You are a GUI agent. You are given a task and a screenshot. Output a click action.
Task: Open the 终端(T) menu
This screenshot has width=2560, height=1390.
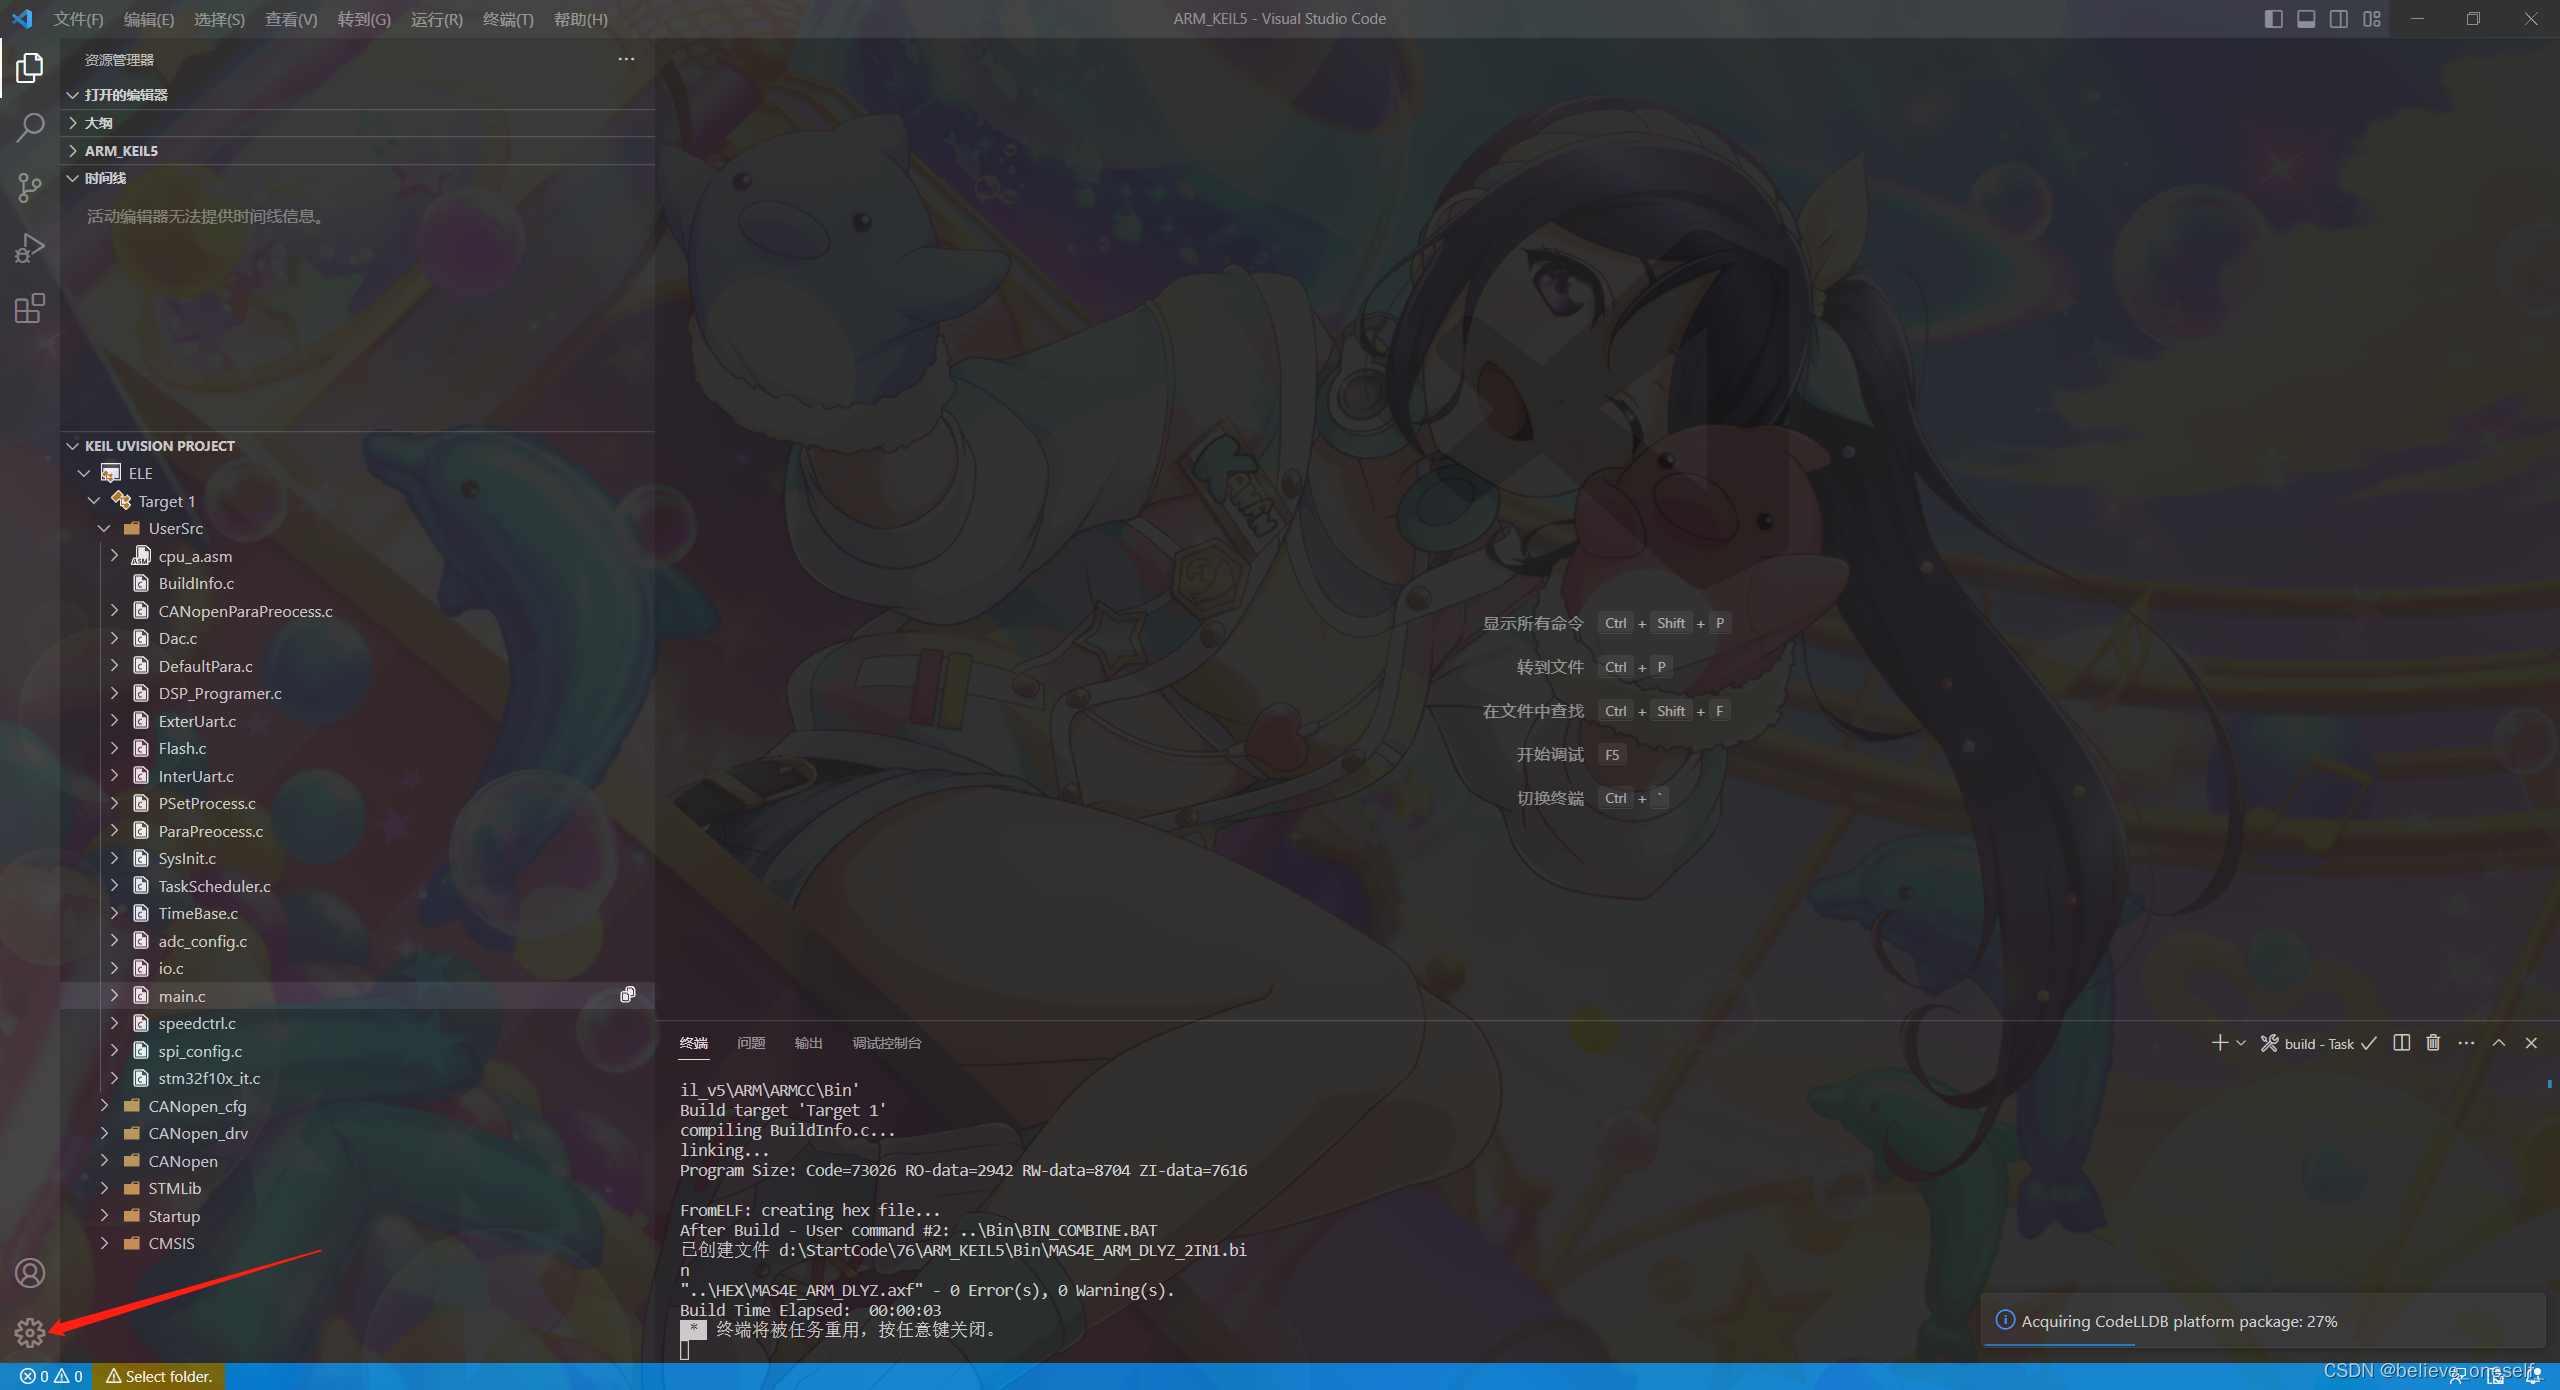click(x=508, y=19)
